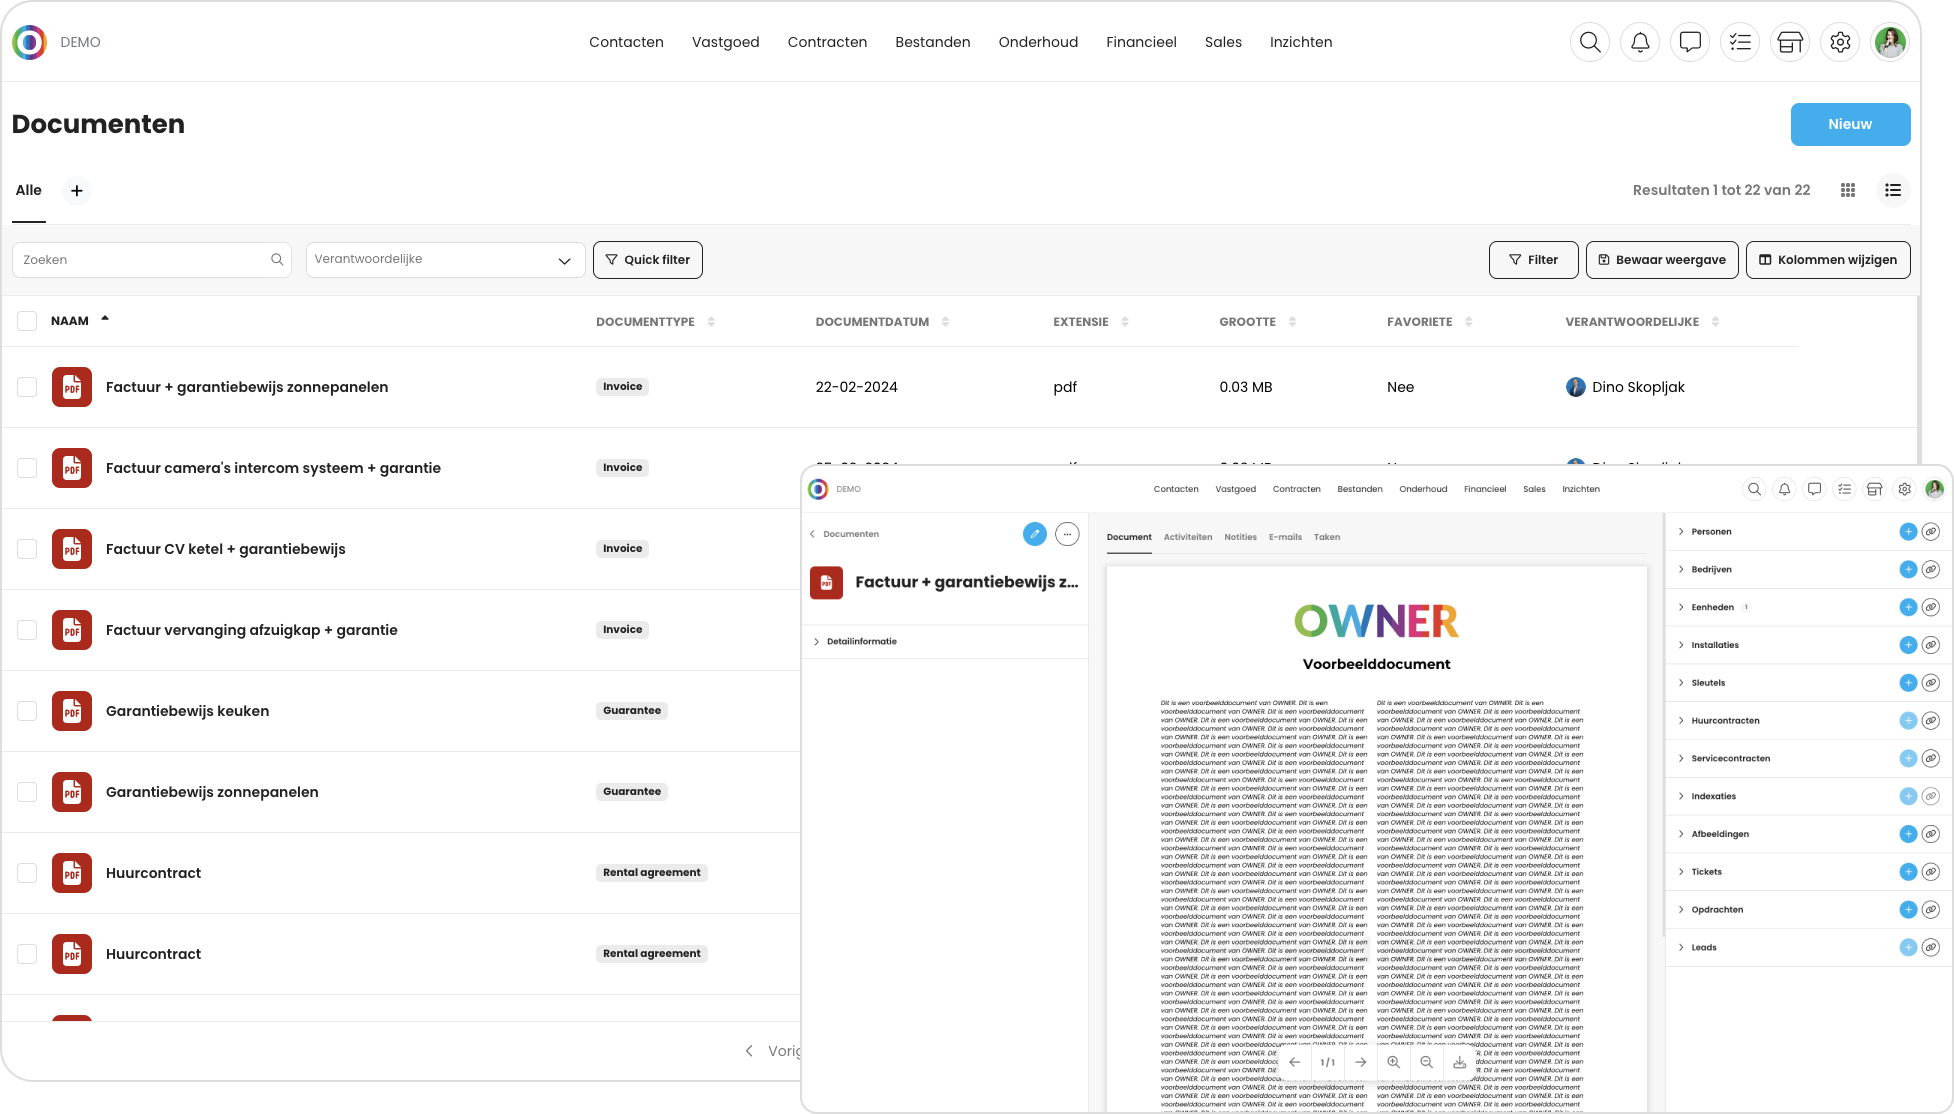Open the settings gear icon
This screenshot has height=1114, width=1954.
click(1840, 42)
